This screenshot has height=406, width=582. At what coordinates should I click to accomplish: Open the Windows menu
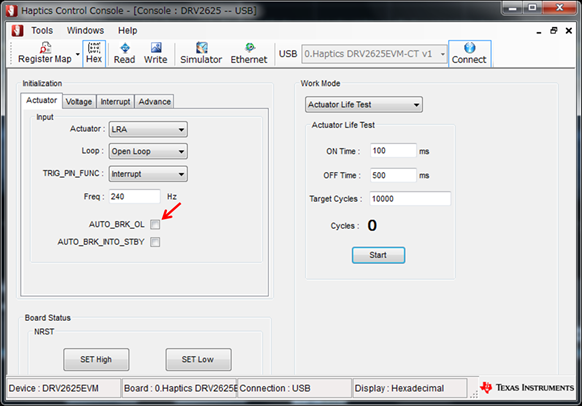[85, 30]
